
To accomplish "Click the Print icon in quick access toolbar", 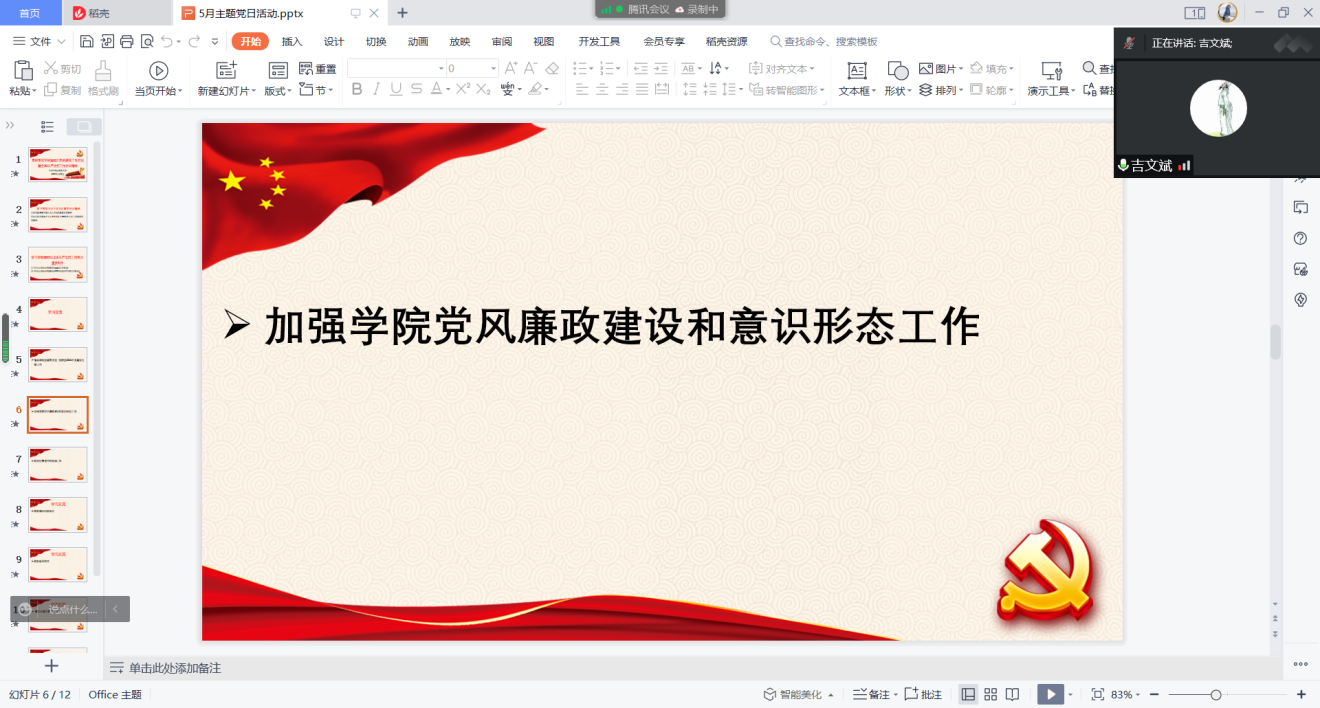I will 127,41.
